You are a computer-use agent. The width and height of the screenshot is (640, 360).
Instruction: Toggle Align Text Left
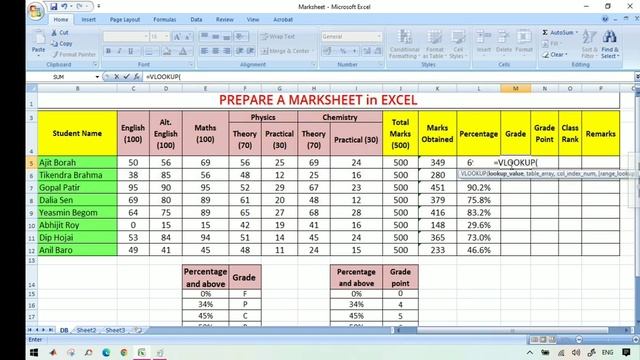point(204,51)
